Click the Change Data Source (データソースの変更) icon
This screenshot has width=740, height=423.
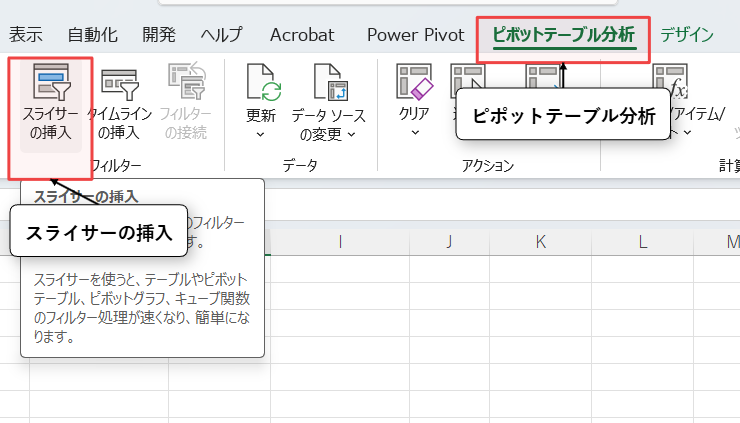coord(328,82)
